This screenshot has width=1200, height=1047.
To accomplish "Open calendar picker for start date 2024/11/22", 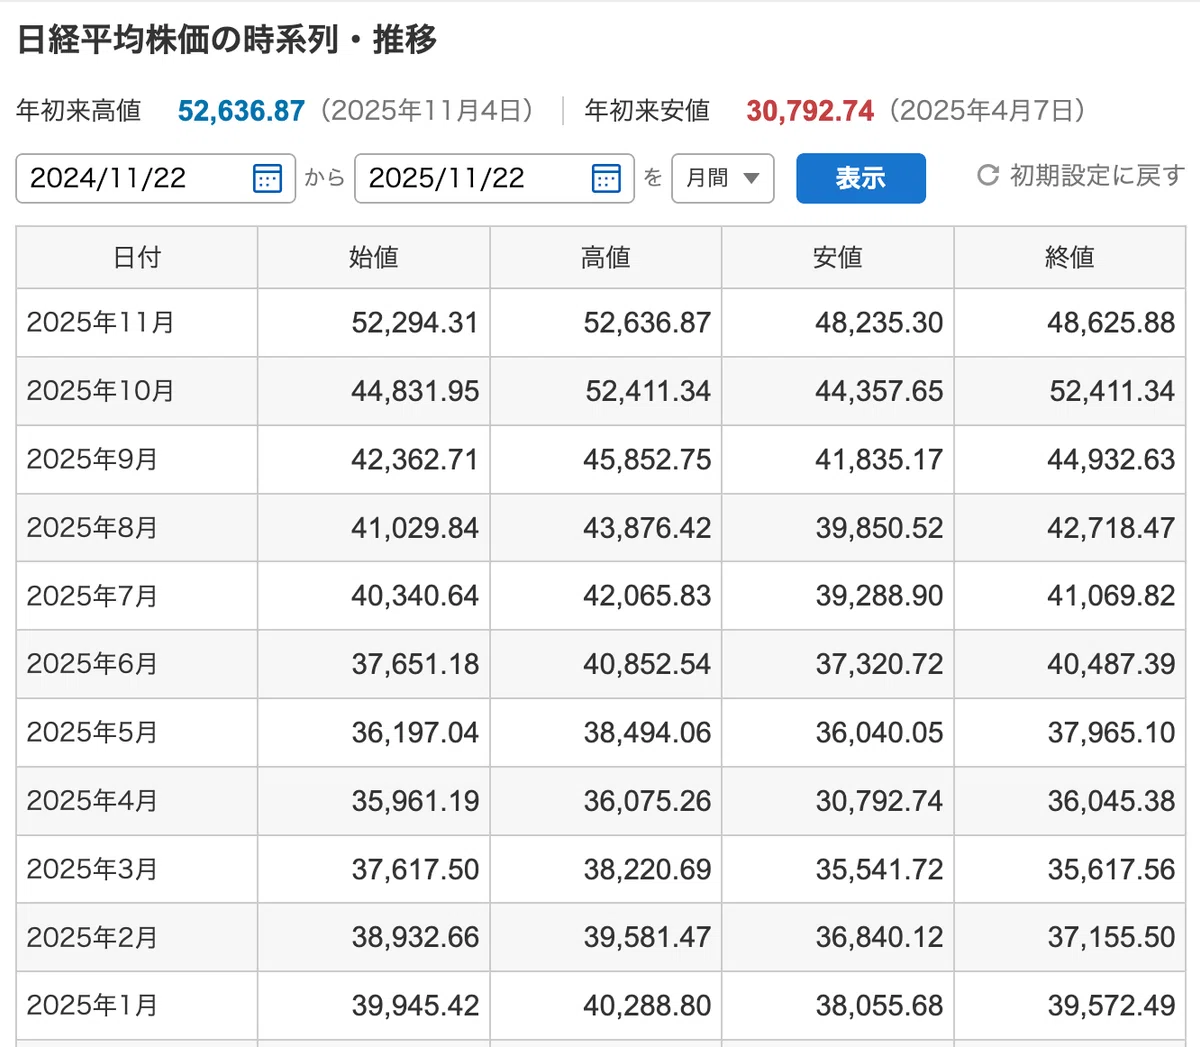I will [x=267, y=179].
